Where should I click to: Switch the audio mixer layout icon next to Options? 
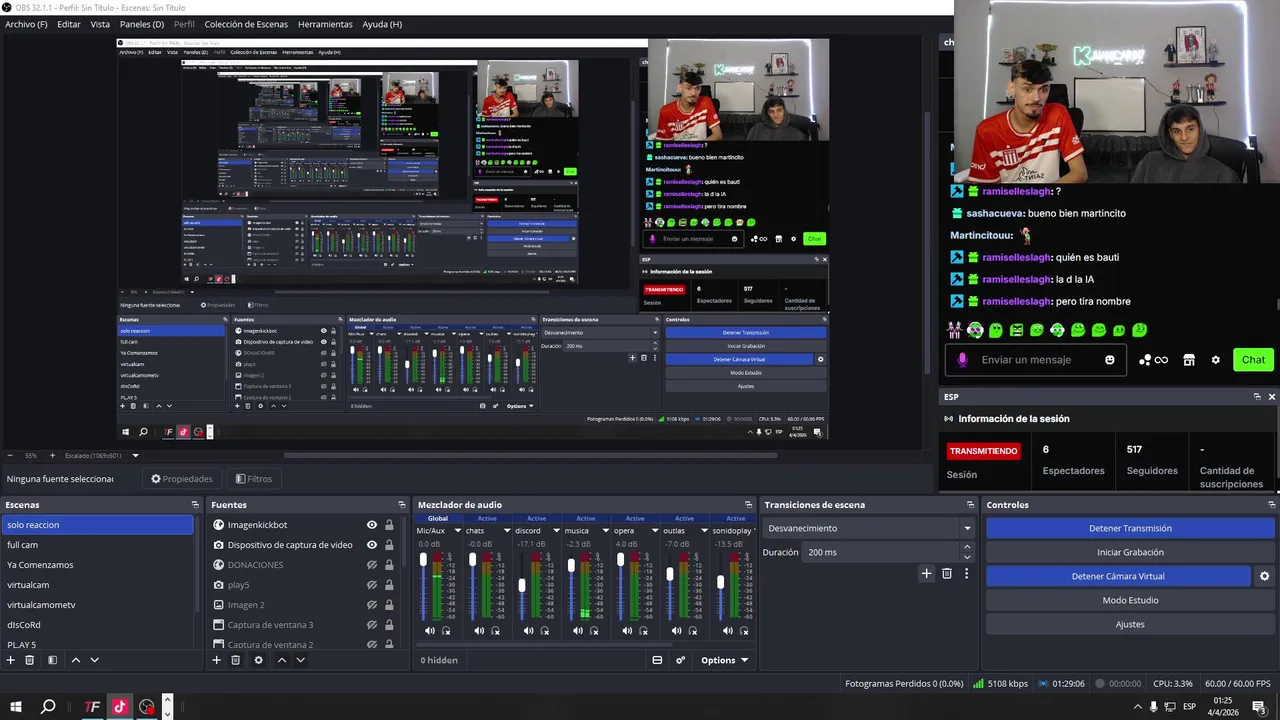point(657,660)
